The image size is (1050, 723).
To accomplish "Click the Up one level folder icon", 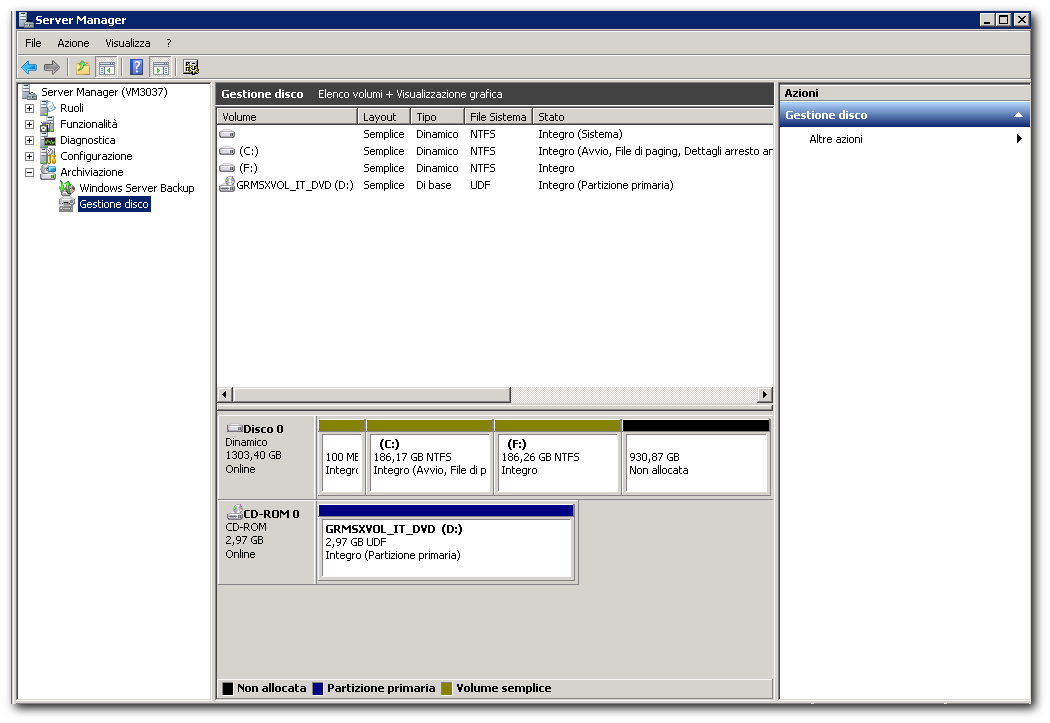I will point(83,67).
